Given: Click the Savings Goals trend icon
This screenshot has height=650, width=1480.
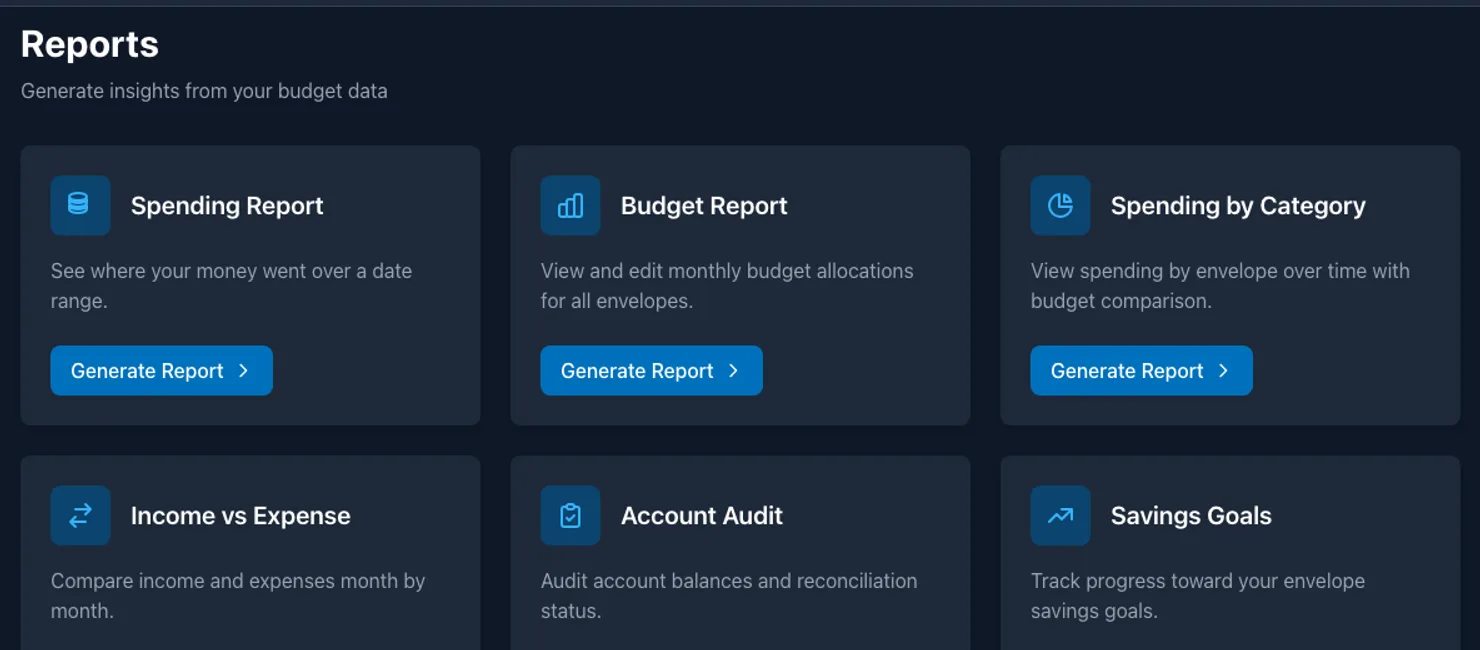Looking at the screenshot, I should (1060, 515).
